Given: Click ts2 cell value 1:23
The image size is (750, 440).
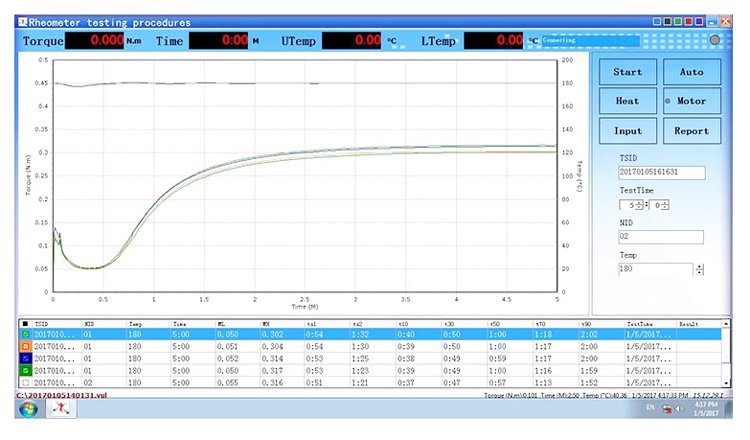Looking at the screenshot, I should point(360,371).
